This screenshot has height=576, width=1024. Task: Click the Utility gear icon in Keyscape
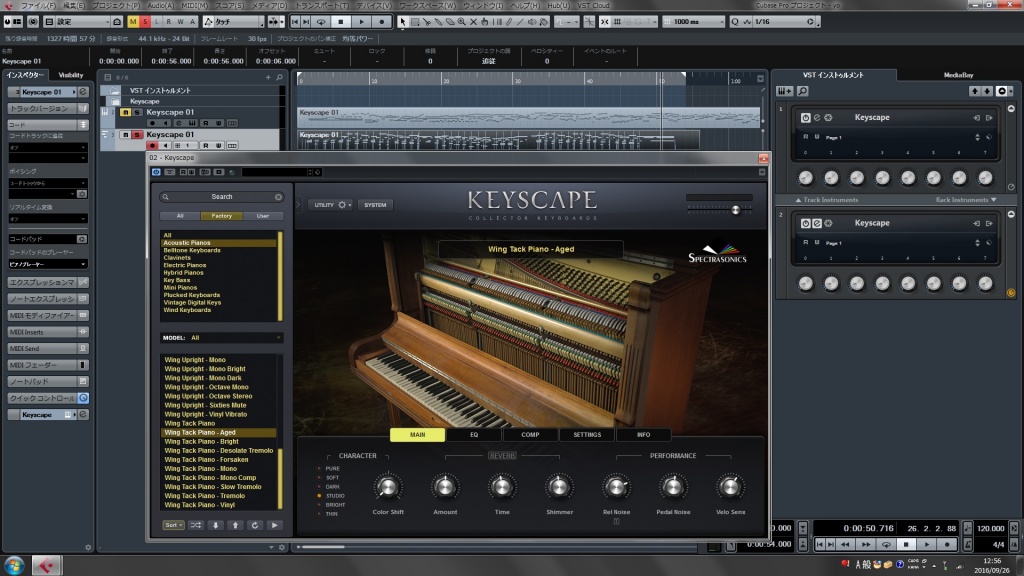tap(342, 205)
